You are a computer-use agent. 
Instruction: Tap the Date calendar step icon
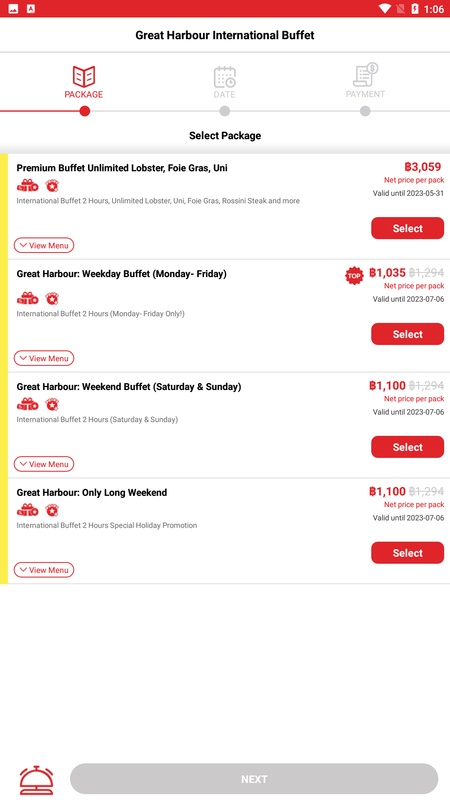pyautogui.click(x=224, y=77)
